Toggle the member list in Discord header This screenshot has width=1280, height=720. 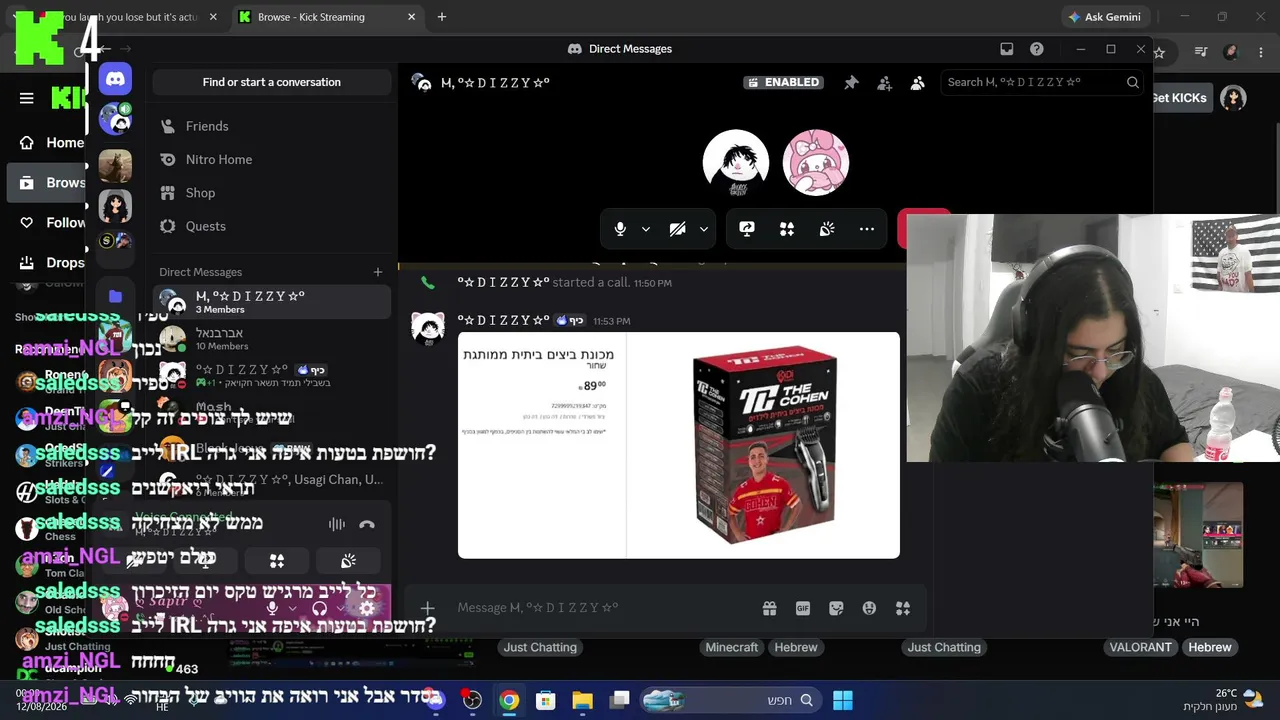pos(917,83)
